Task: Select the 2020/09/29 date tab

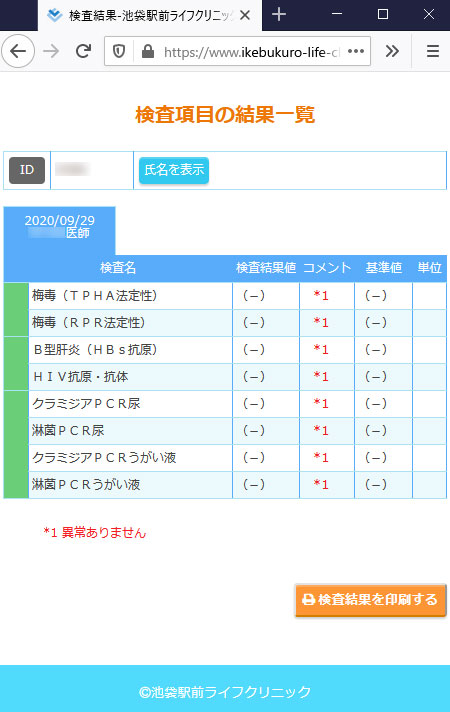Action: click(x=59, y=231)
